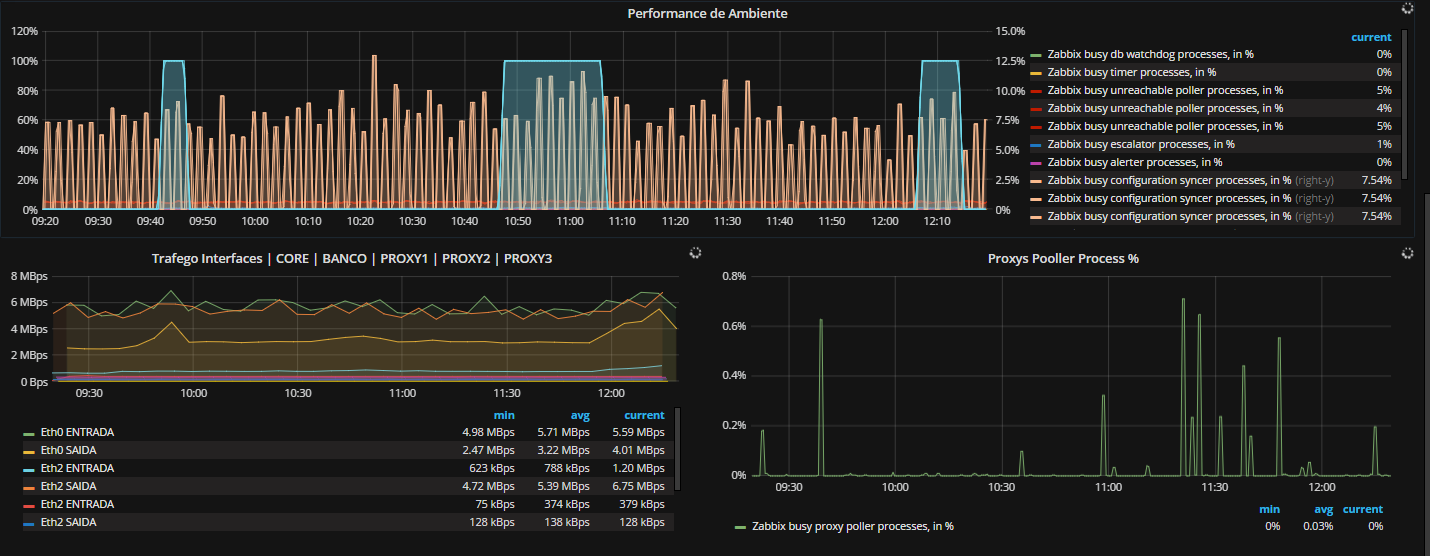Toggle the Eth0 ENTRADA series in legend

click(x=77, y=432)
